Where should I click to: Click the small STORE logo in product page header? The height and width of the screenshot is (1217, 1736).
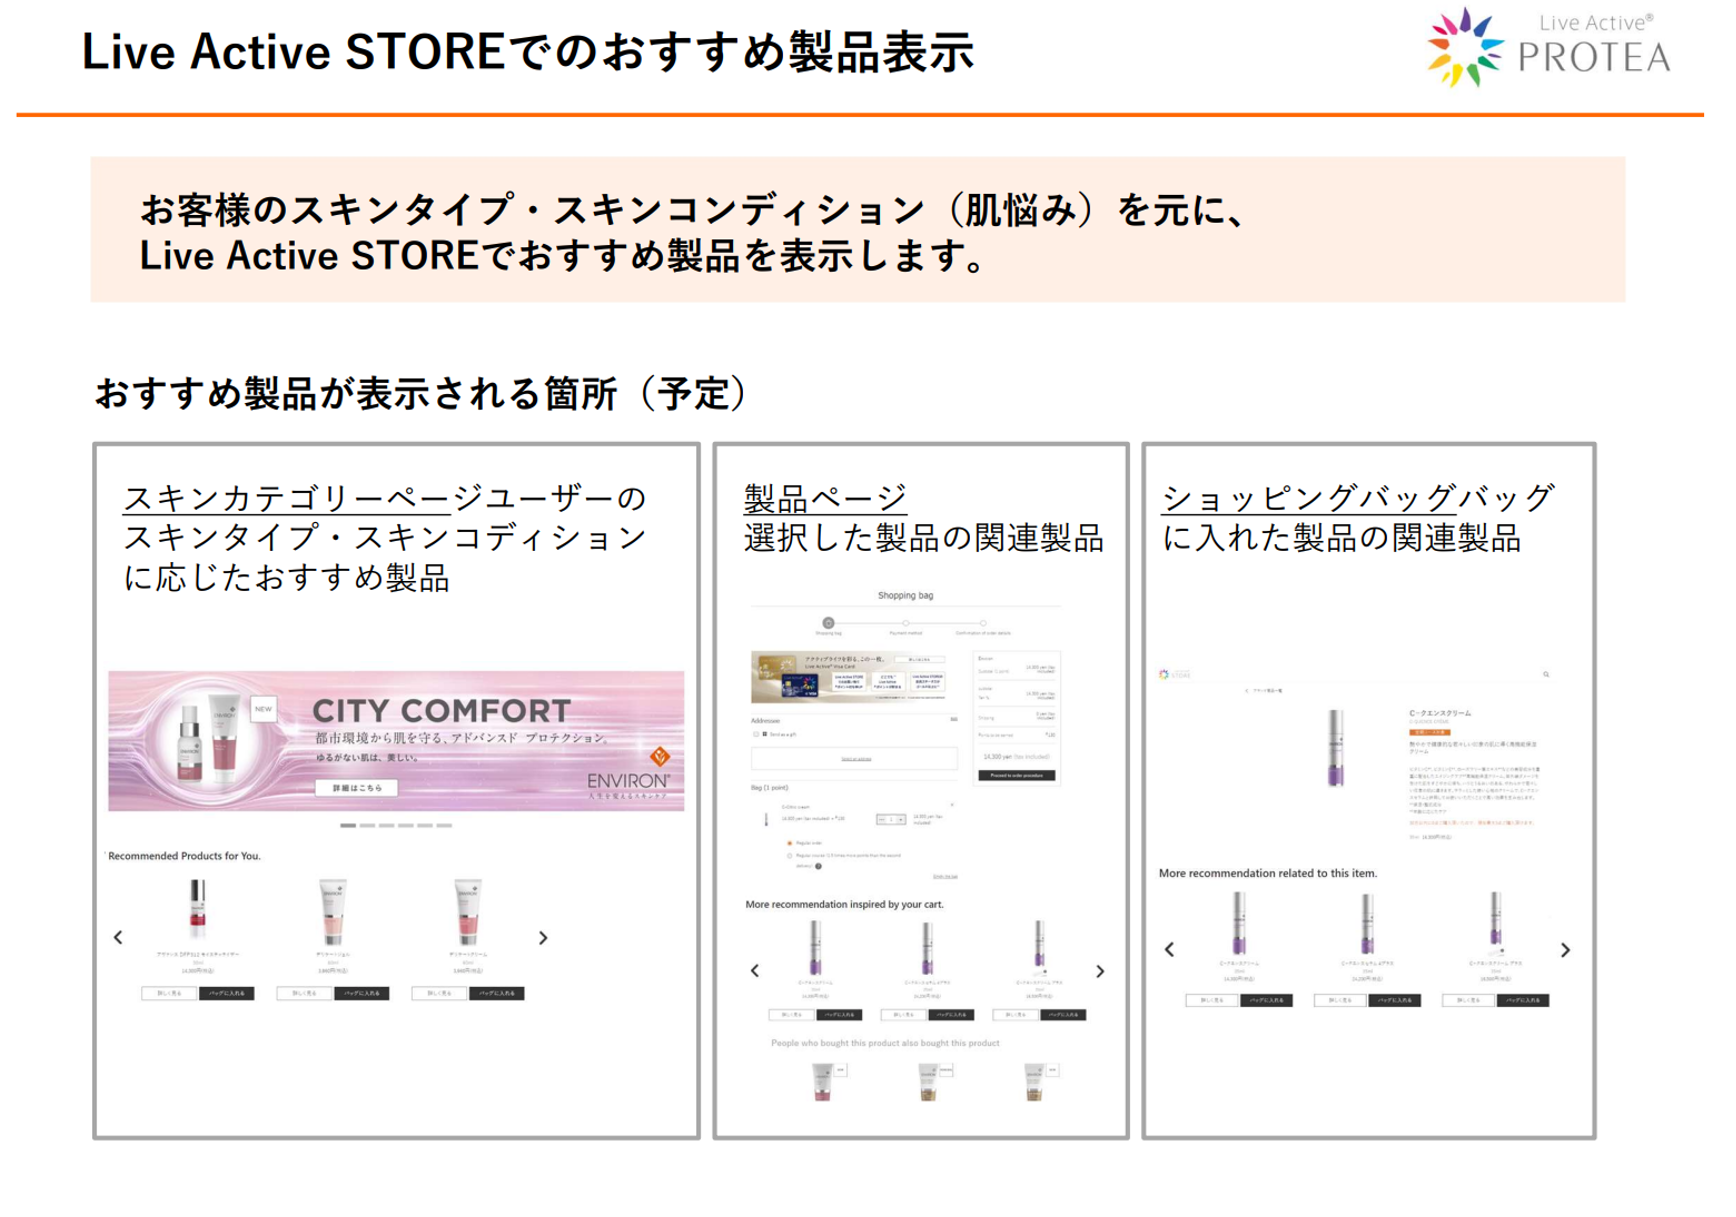tap(1174, 675)
